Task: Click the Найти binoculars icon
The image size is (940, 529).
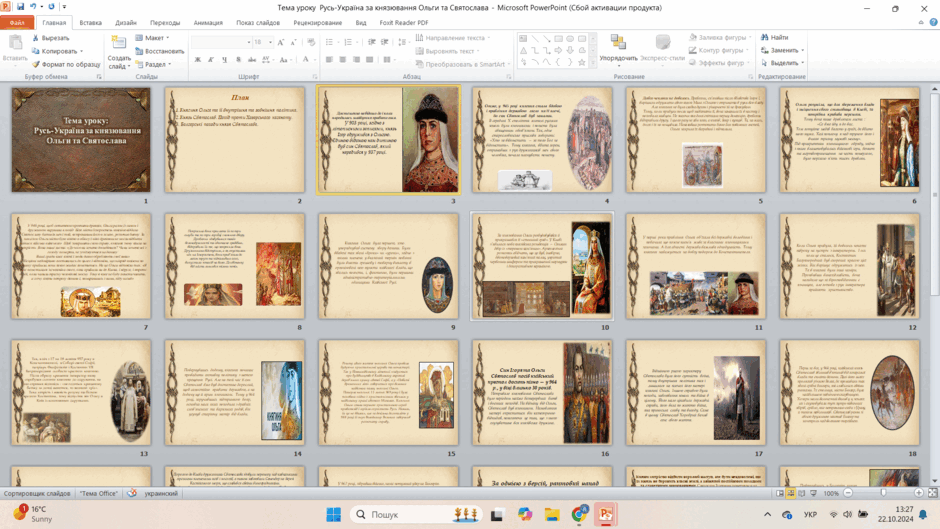Action: 764,37
